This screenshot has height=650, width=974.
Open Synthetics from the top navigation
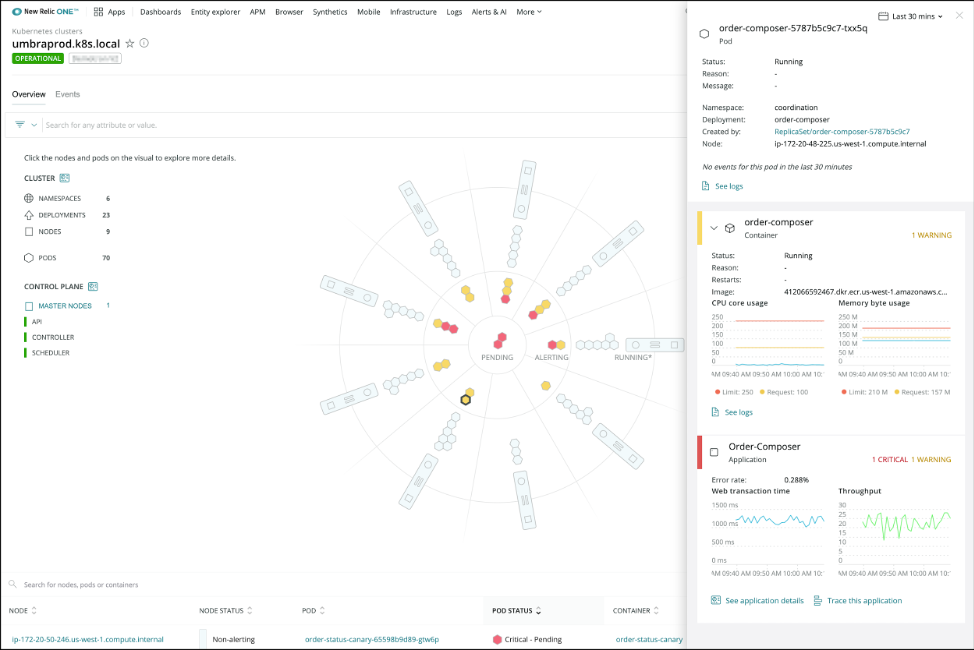pyautogui.click(x=330, y=12)
